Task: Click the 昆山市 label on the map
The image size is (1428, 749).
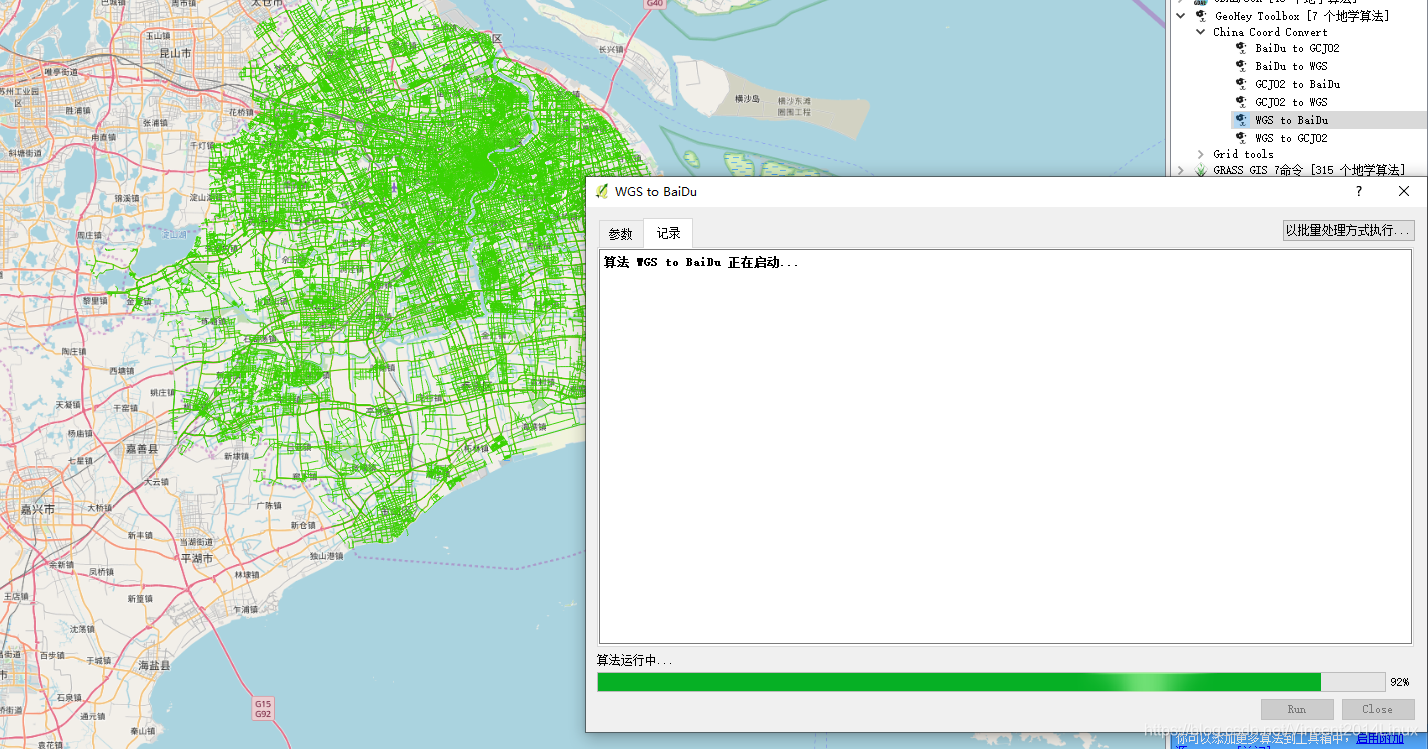Action: pos(176,51)
